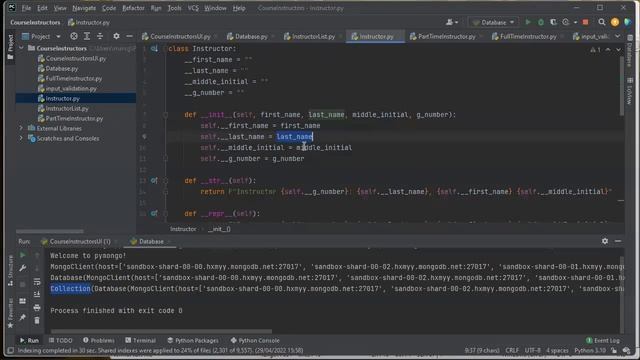Hide the Project tool window

(129, 36)
